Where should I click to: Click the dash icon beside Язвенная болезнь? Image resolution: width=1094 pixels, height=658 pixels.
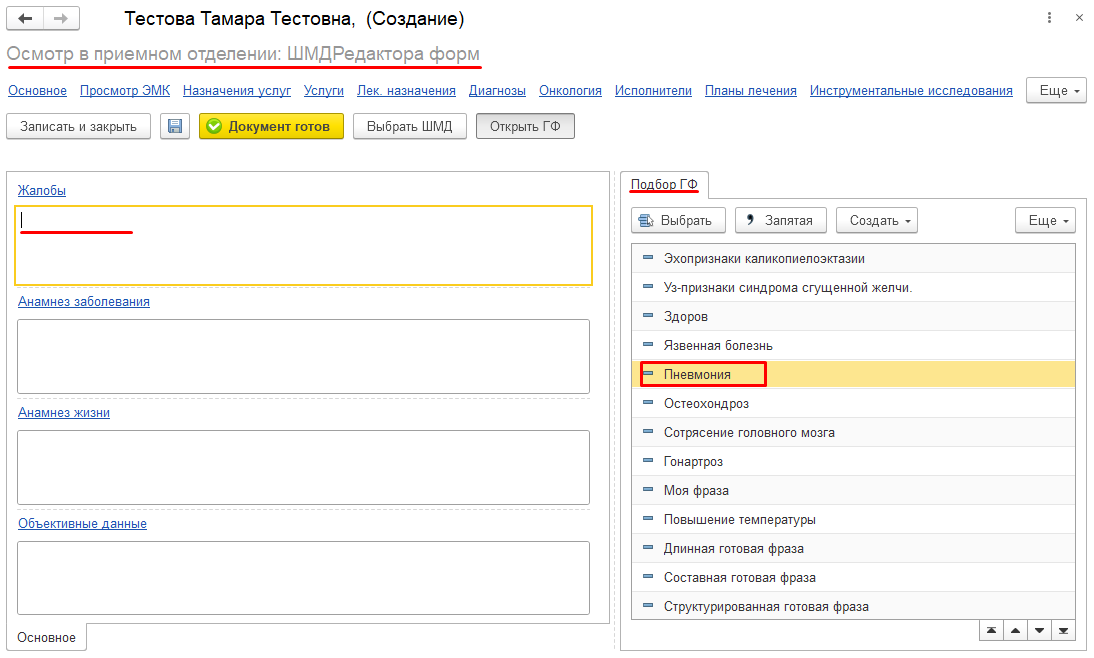(648, 345)
